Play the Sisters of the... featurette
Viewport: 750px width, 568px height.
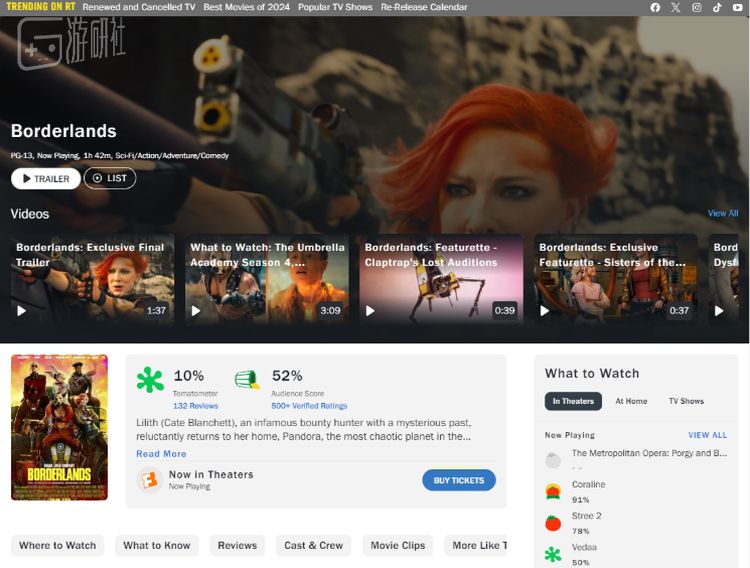544,311
